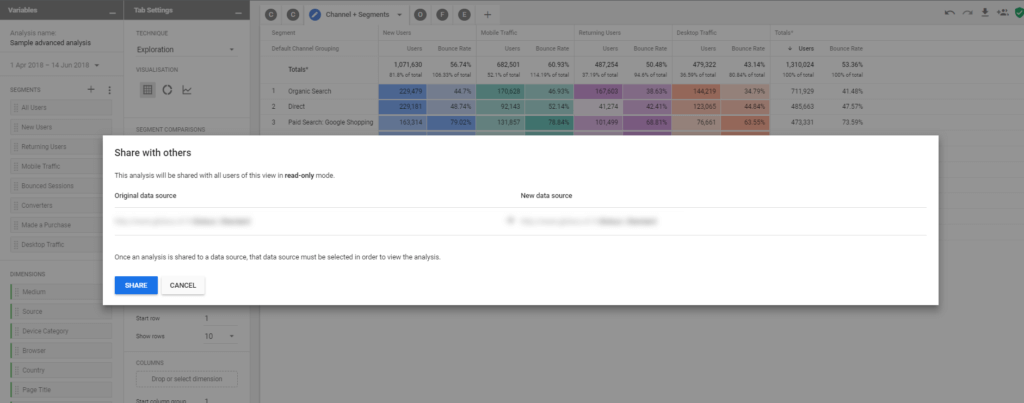Undo the last change
This screenshot has width=1024, height=403.
pyautogui.click(x=949, y=14)
